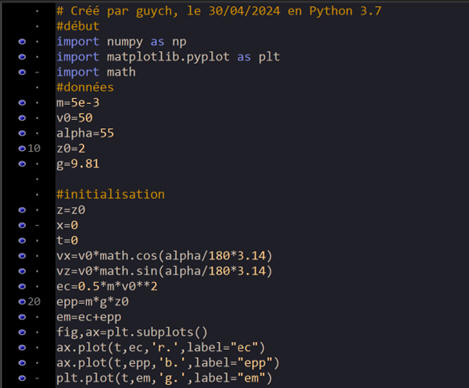Toggle breakpoint marker beside 'z=z0'
469x388 pixels.
coord(22,210)
